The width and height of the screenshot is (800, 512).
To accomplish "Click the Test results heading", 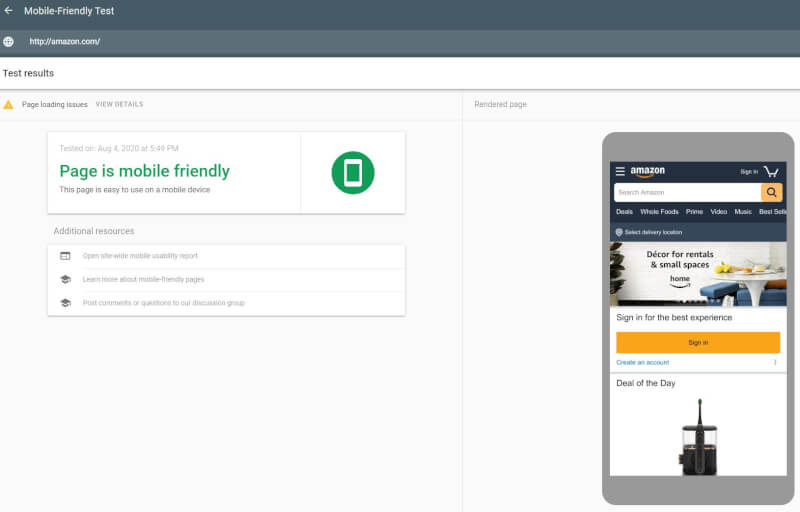I will [29, 73].
